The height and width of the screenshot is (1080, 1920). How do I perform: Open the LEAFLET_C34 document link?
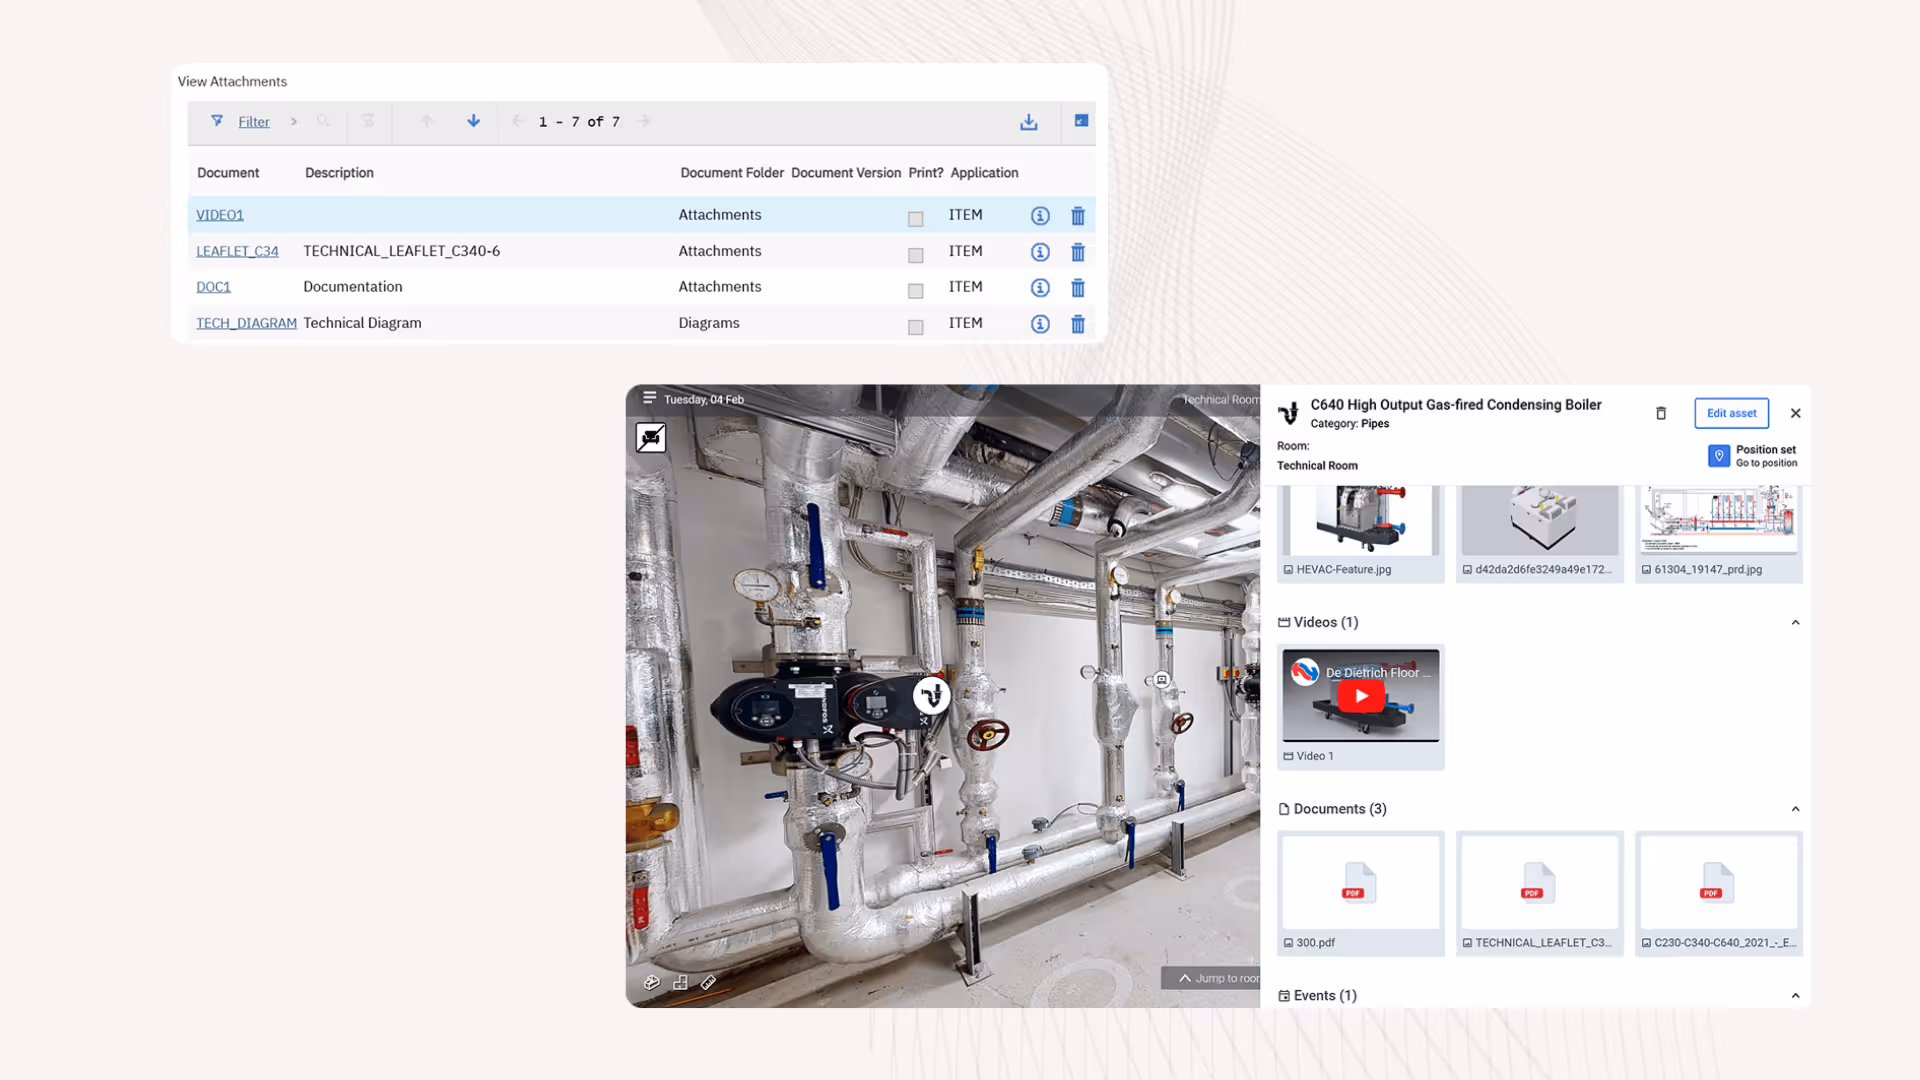(237, 251)
